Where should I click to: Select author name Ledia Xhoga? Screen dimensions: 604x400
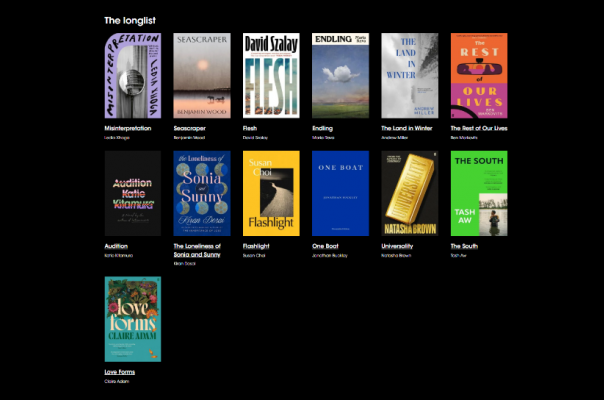pos(117,138)
